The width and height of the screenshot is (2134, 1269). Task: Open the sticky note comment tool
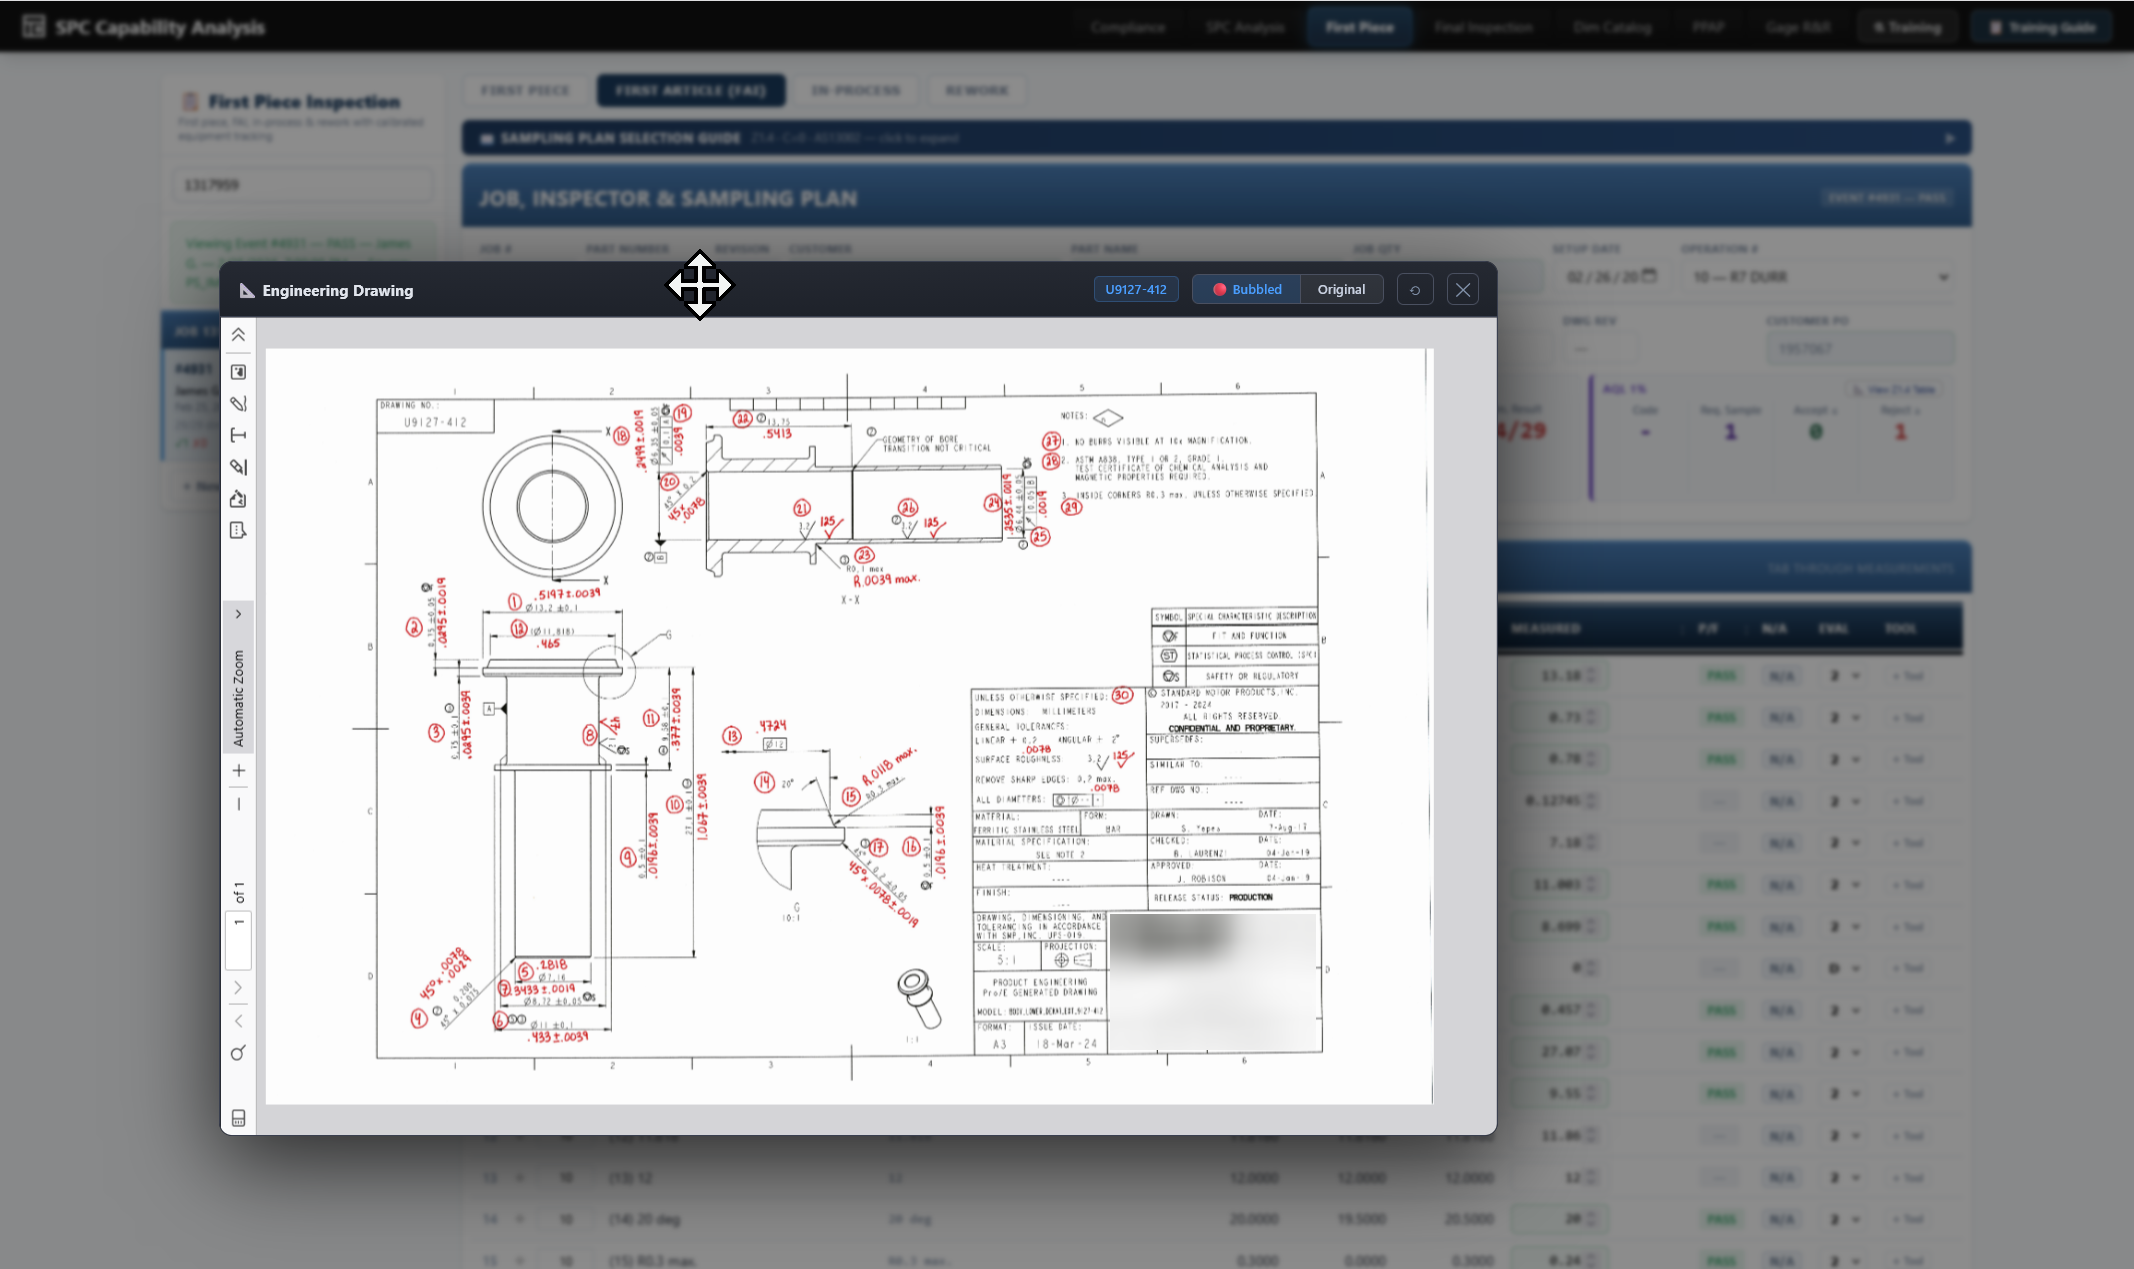pyautogui.click(x=238, y=531)
